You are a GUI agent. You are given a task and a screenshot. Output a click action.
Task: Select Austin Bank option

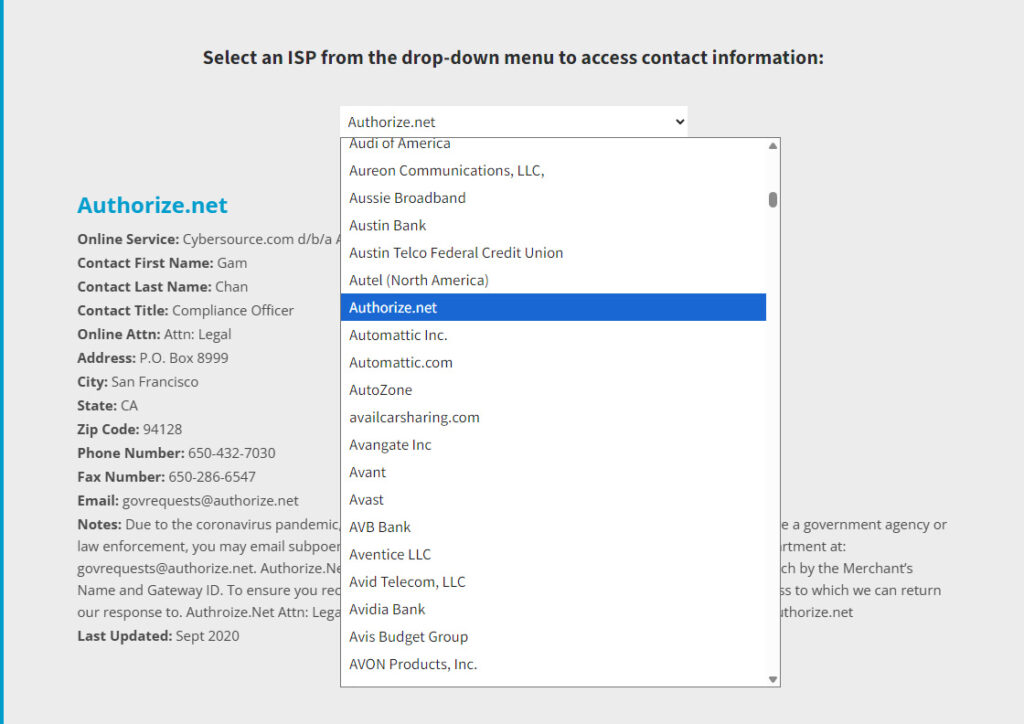coord(388,226)
